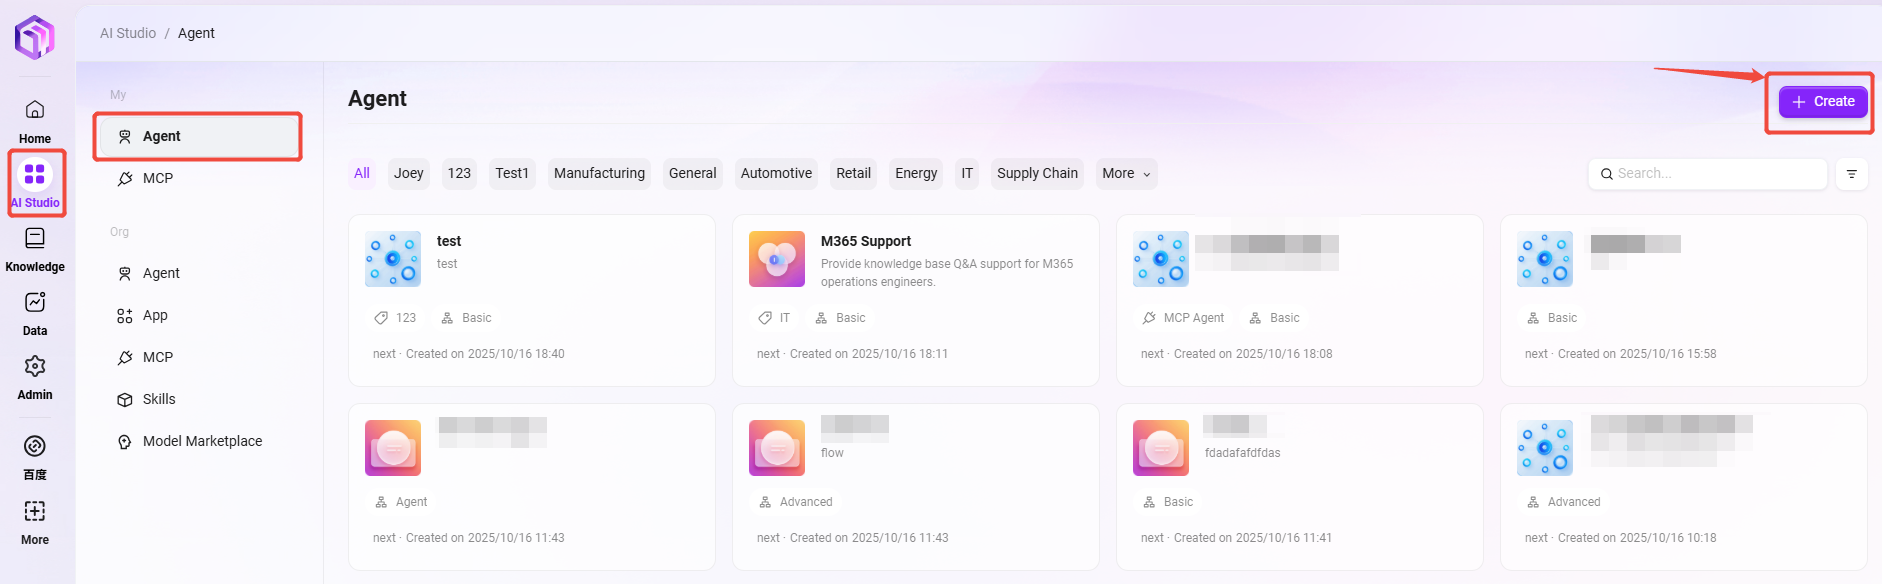Open the Home section in sidebar
This screenshot has height=584, width=1882.
point(35,110)
